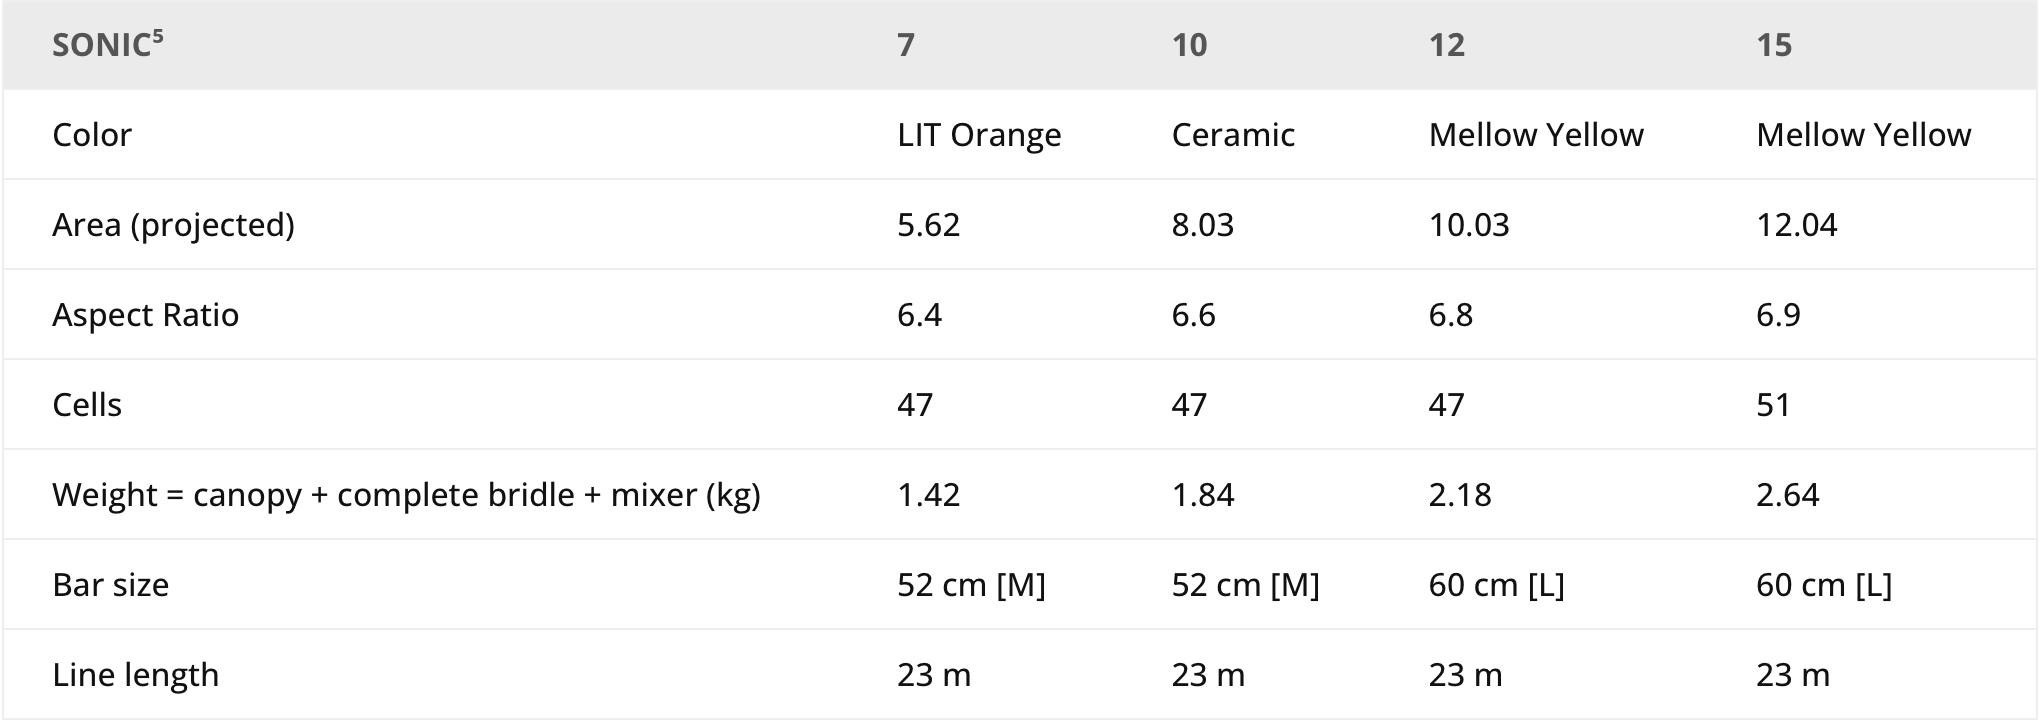The width and height of the screenshot is (2040, 724).
Task: Select the LIT Orange color cell
Action: point(978,135)
